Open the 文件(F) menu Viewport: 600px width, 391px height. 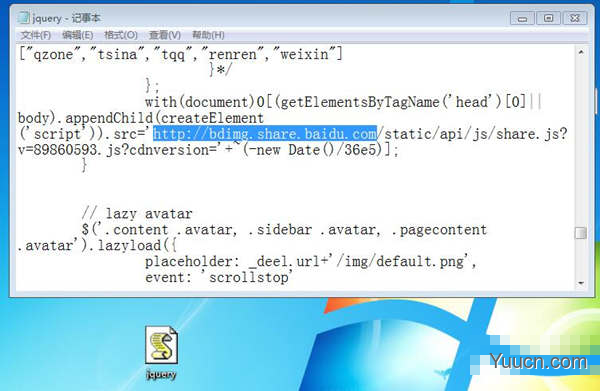[x=35, y=35]
